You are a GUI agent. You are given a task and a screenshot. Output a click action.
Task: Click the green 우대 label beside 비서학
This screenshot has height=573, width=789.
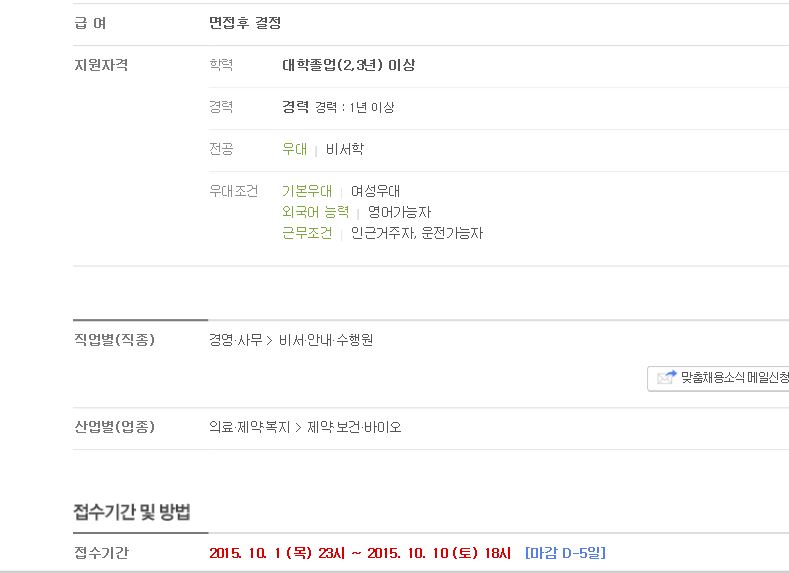(294, 149)
